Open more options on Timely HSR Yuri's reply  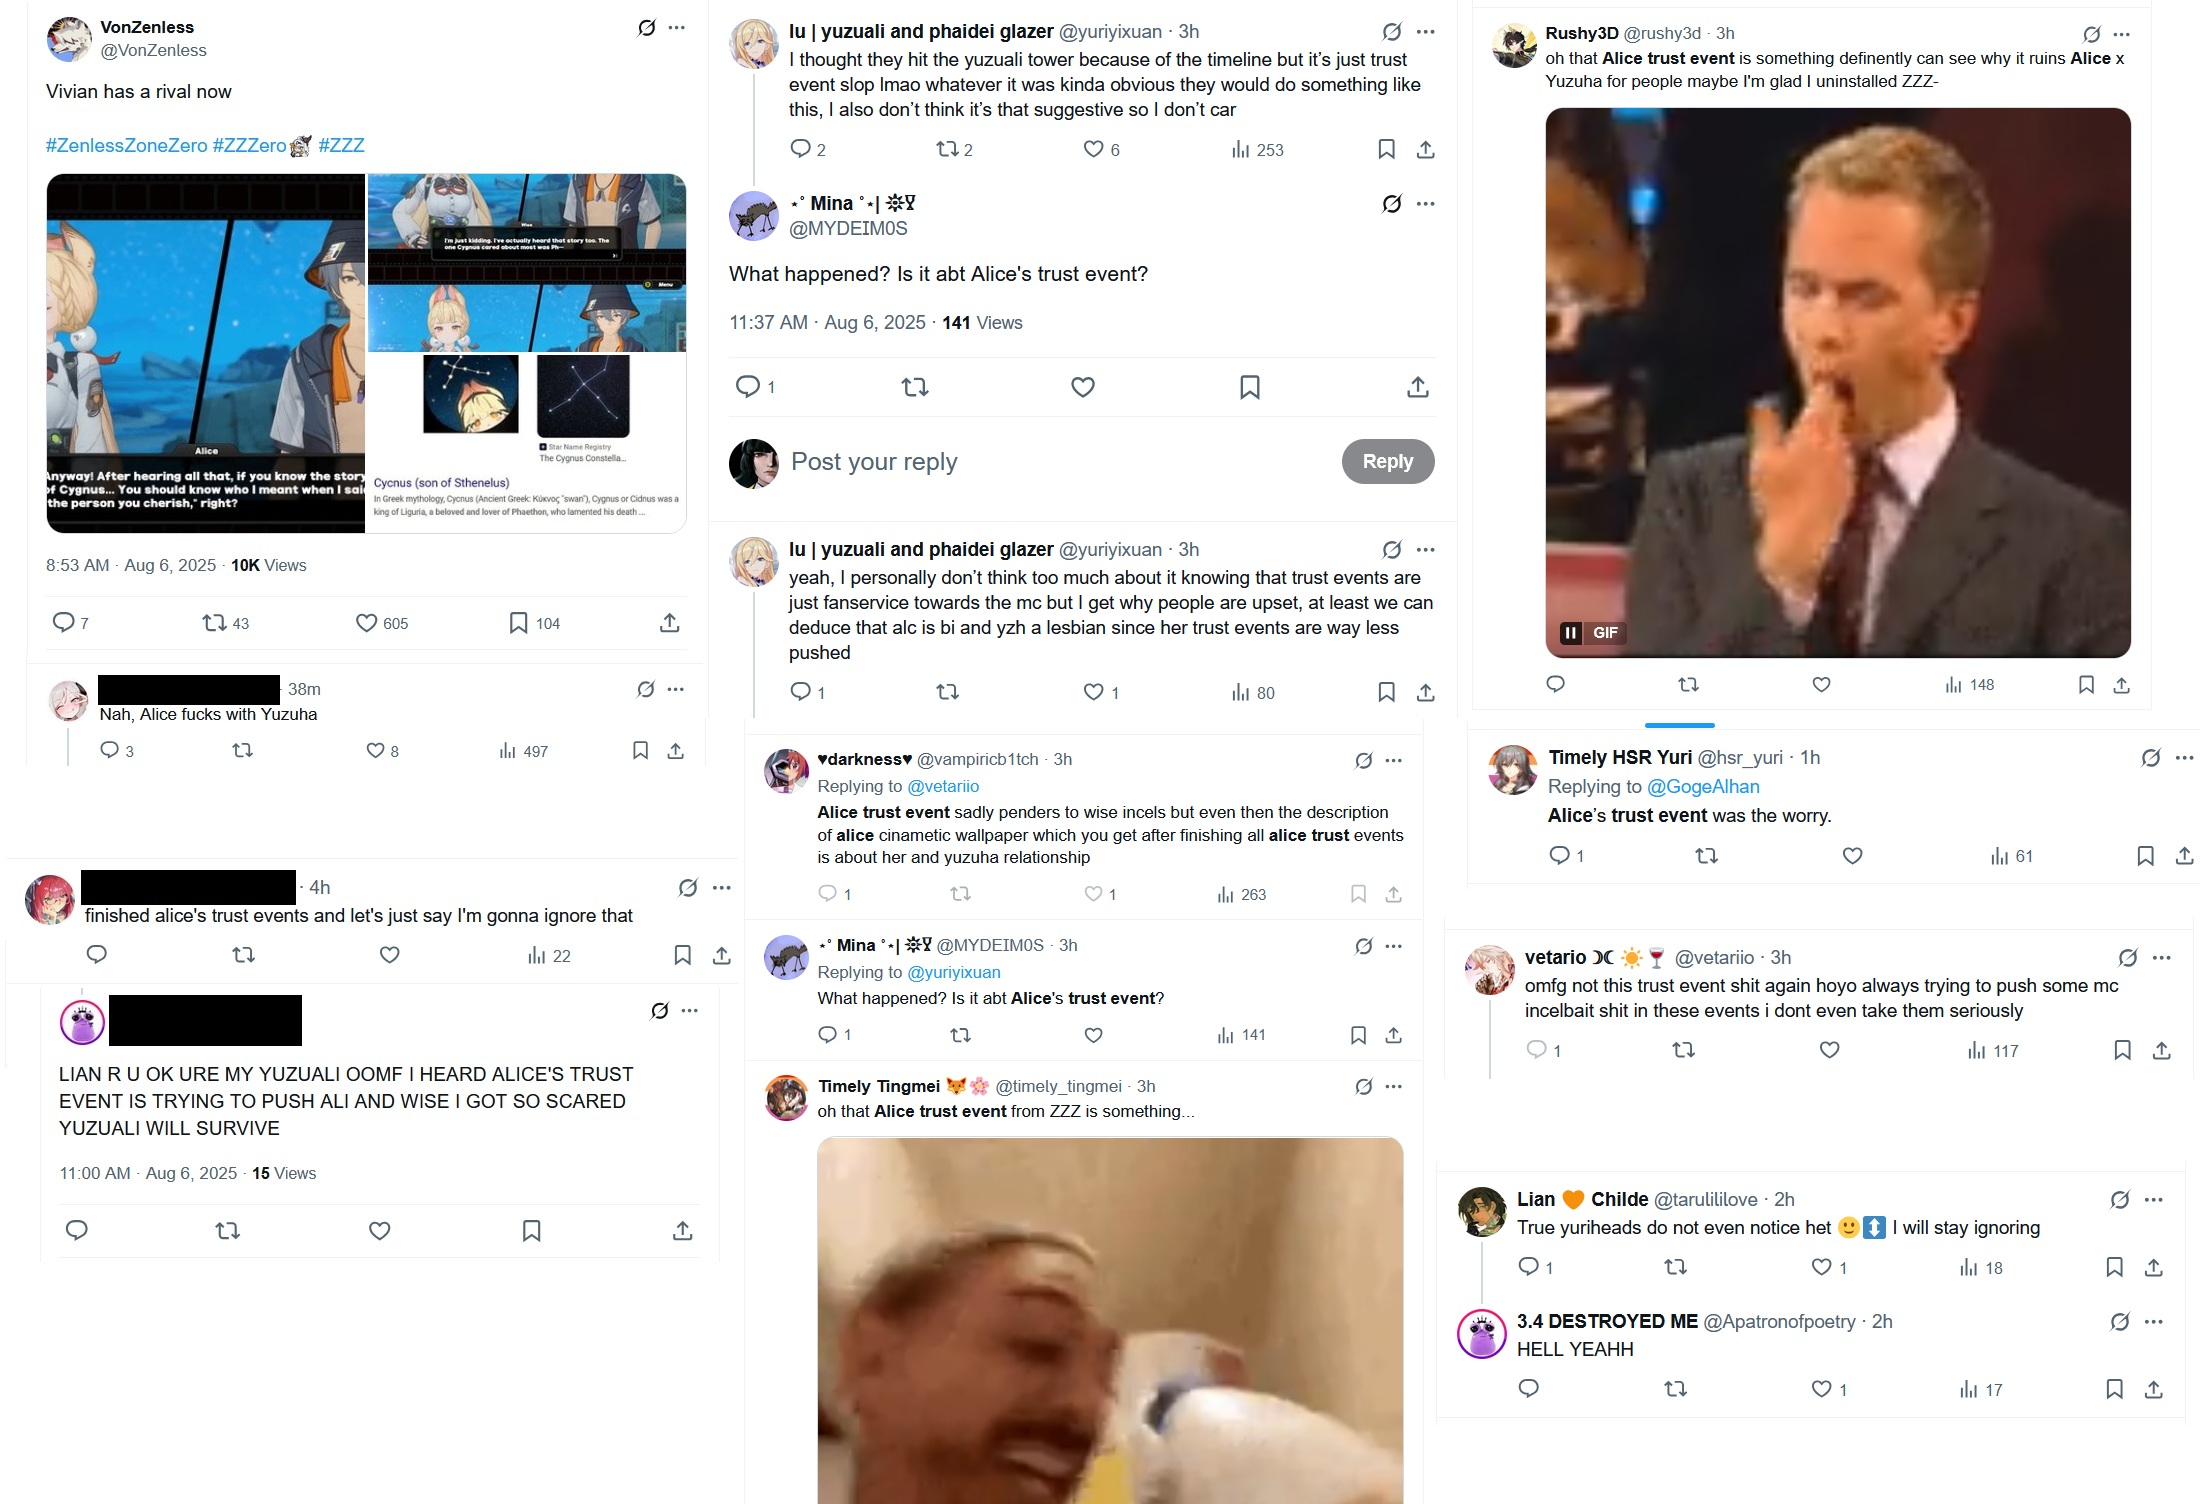tap(2185, 758)
